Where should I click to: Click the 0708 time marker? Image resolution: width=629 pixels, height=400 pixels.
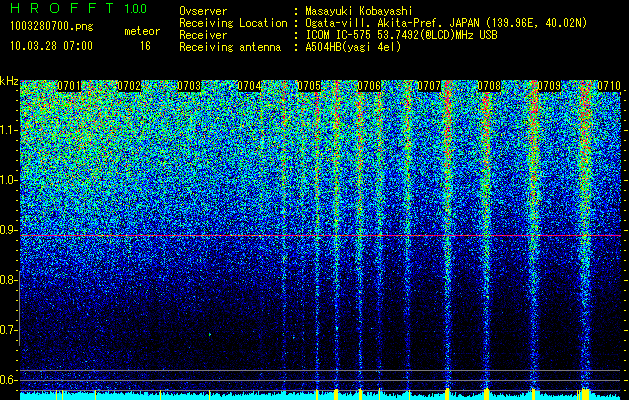click(489, 86)
